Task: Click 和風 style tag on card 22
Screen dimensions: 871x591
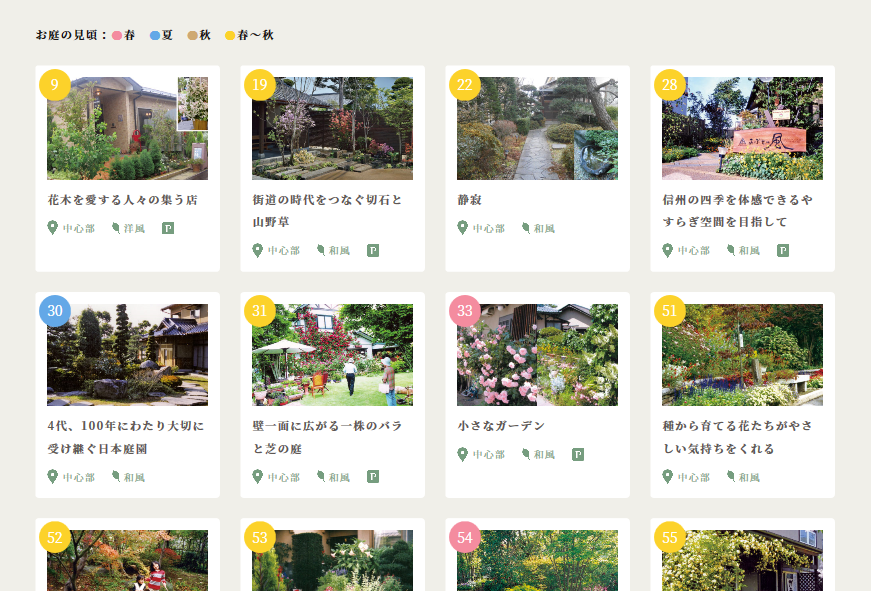Action: click(544, 228)
